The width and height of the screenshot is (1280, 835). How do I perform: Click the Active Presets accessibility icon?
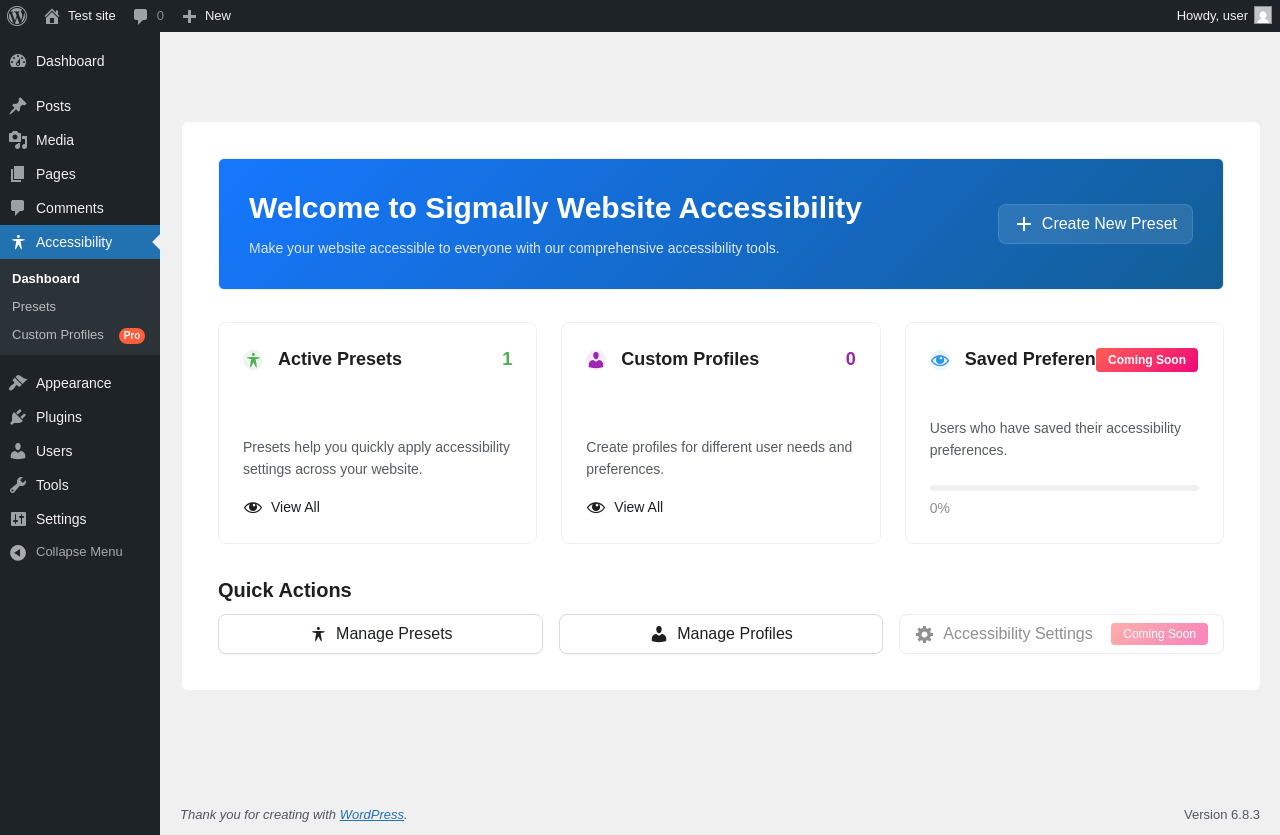(x=253, y=360)
